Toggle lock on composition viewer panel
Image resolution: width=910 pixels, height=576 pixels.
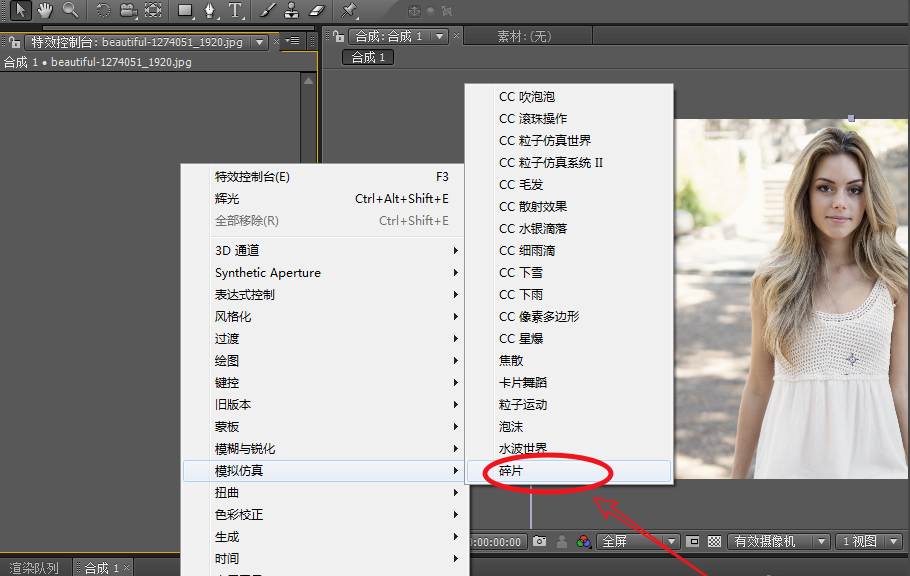(338, 36)
